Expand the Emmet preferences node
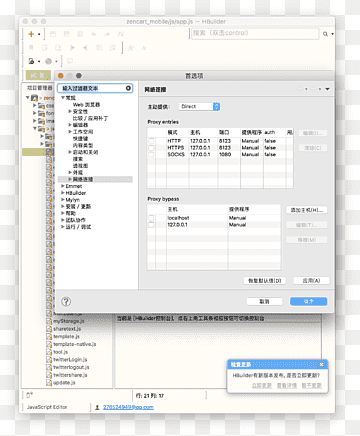Screen dimensions: 360x436 point(63,186)
